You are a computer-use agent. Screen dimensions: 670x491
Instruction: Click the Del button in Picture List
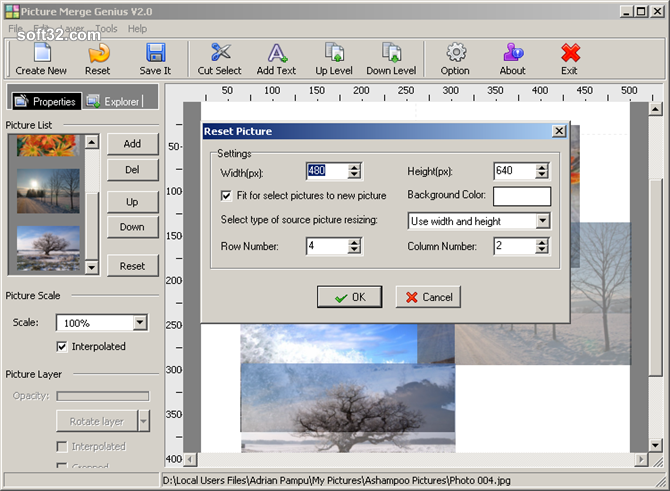click(x=132, y=170)
